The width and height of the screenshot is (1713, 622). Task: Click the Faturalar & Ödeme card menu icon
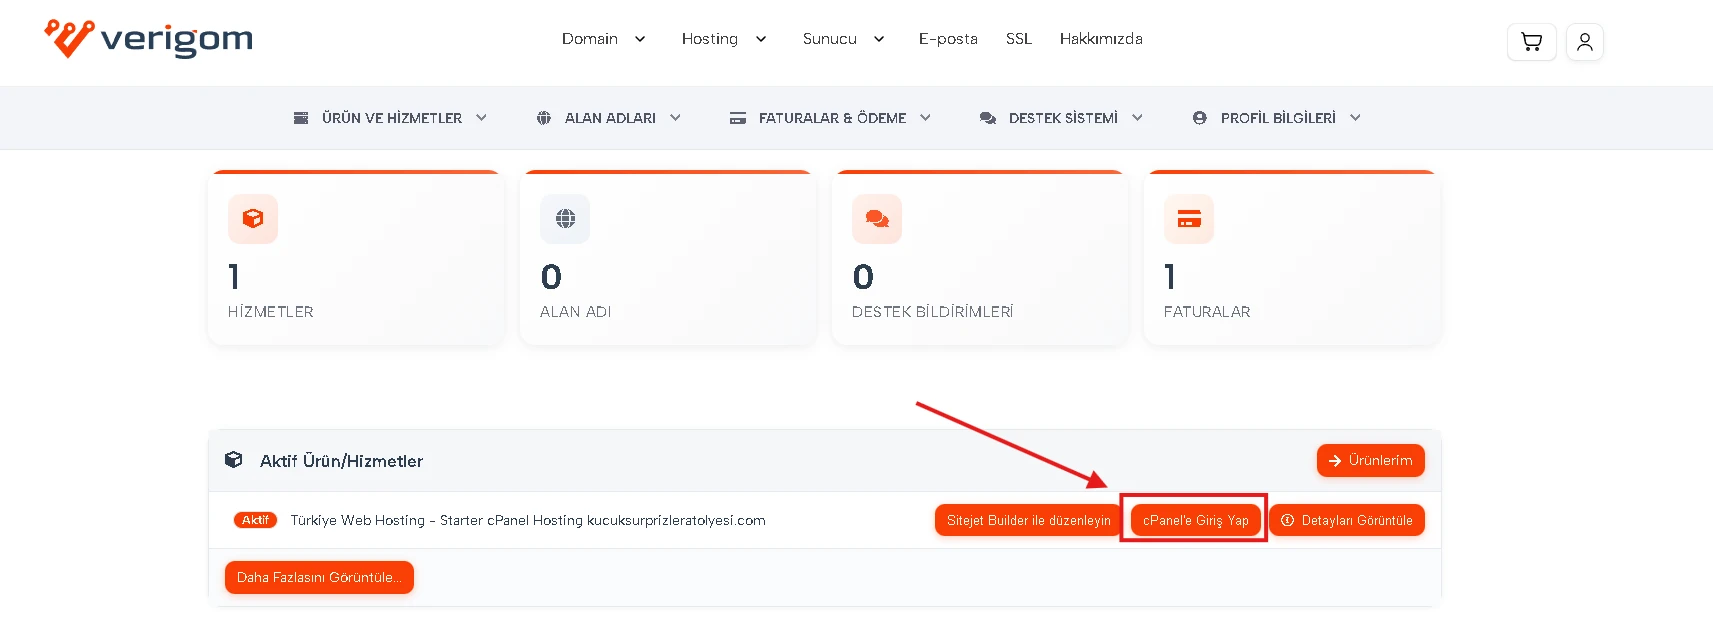coord(738,118)
